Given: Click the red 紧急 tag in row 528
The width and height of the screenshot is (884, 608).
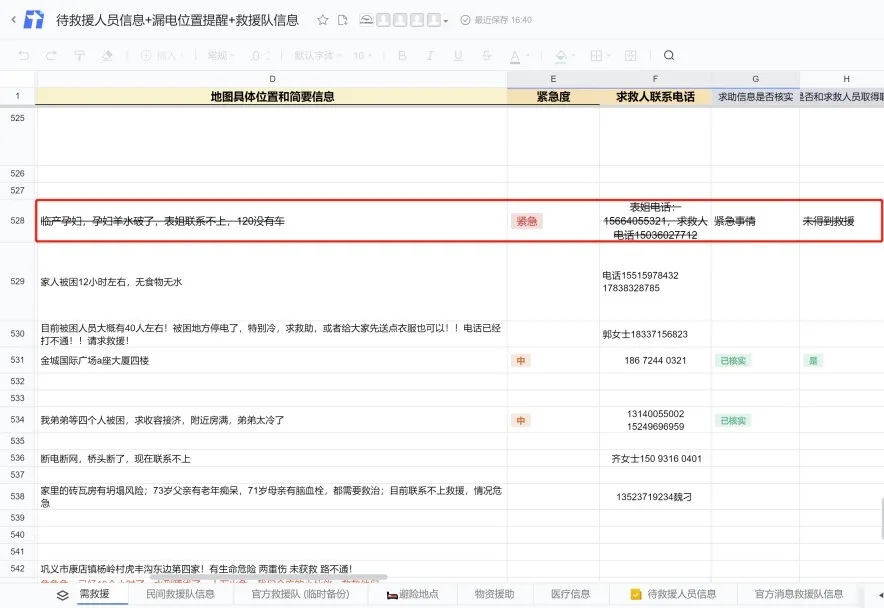Looking at the screenshot, I should coord(527,221).
